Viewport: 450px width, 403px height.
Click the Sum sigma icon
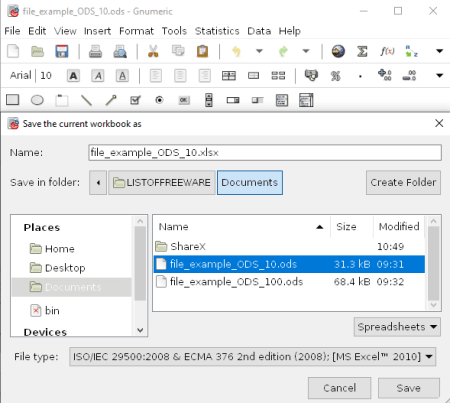[362, 51]
